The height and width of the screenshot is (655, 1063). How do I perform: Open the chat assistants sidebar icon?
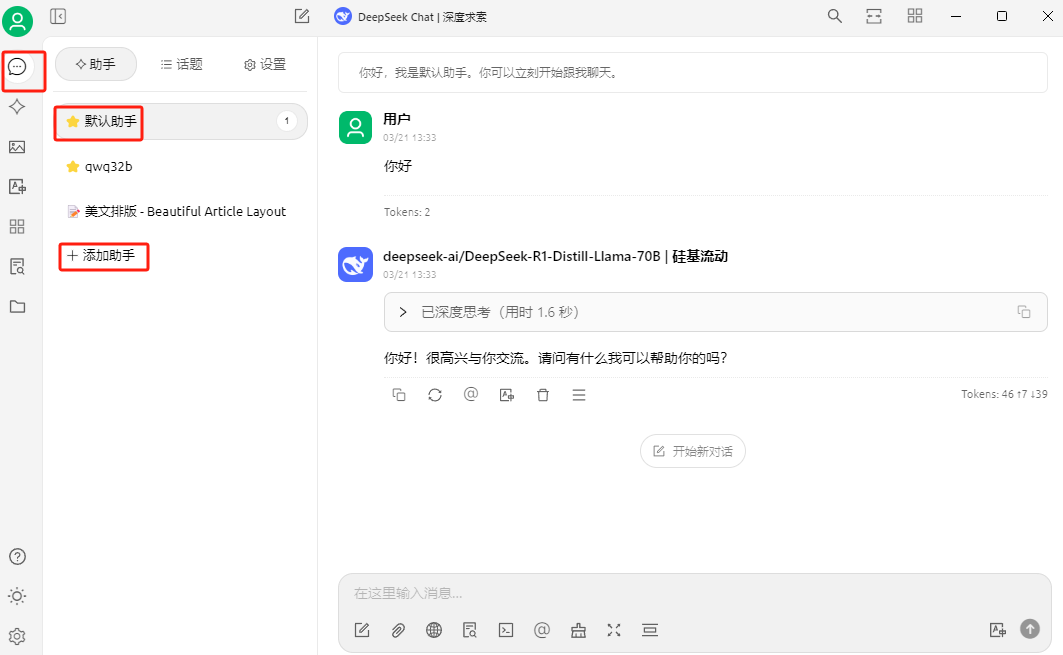17,66
